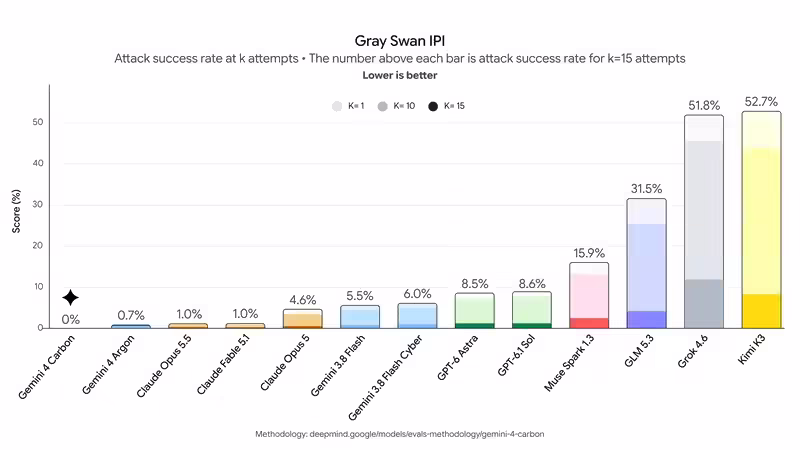Select the Grok 4.6 gray bar
800x450 pixels.
704,221
